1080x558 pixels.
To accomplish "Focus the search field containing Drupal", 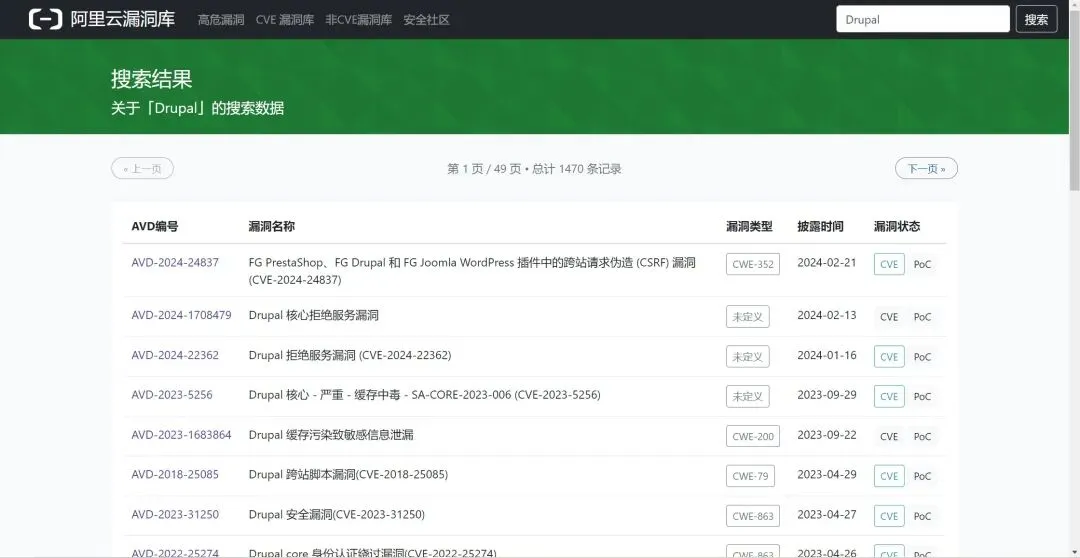I will pyautogui.click(x=923, y=19).
